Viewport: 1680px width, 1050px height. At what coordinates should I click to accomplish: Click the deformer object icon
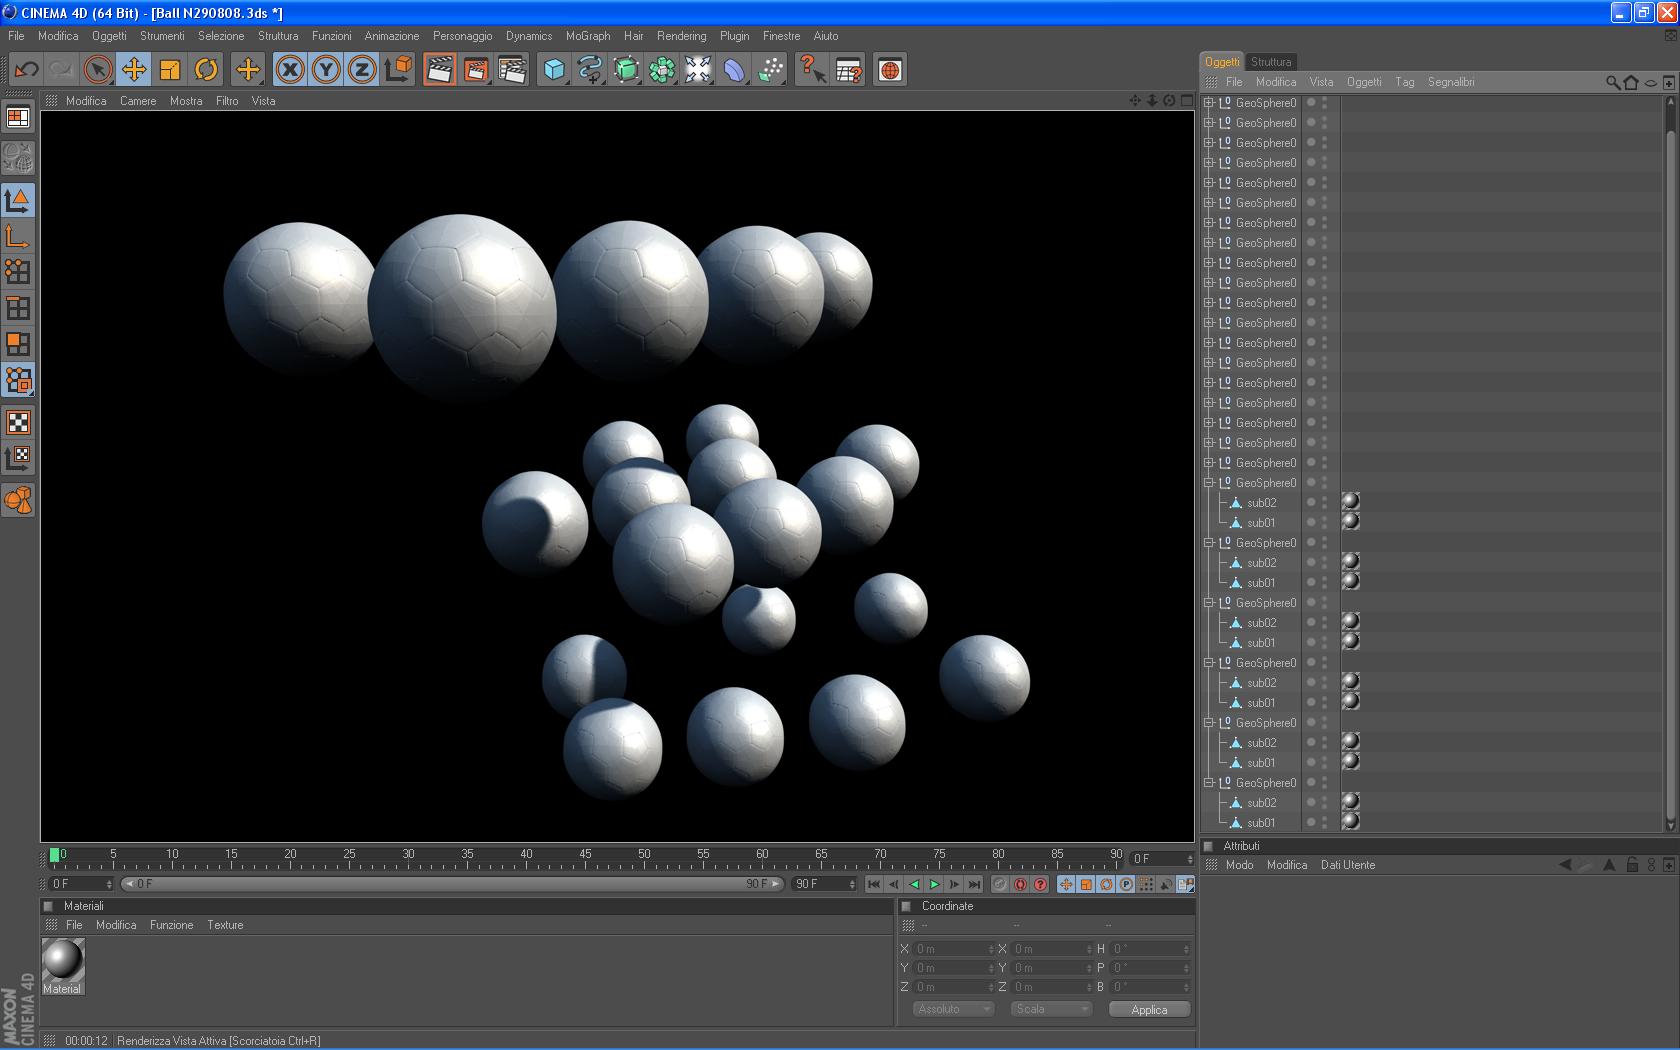pyautogui.click(x=734, y=70)
